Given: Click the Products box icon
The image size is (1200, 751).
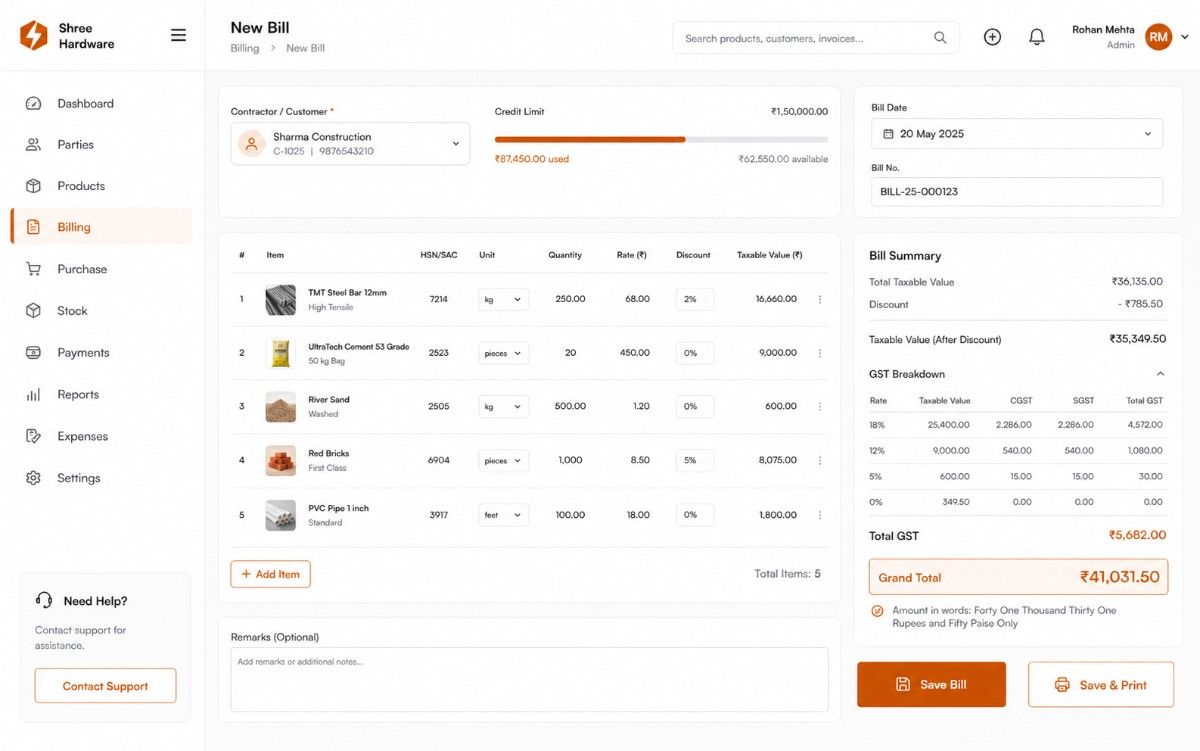Looking at the screenshot, I should [x=33, y=186].
